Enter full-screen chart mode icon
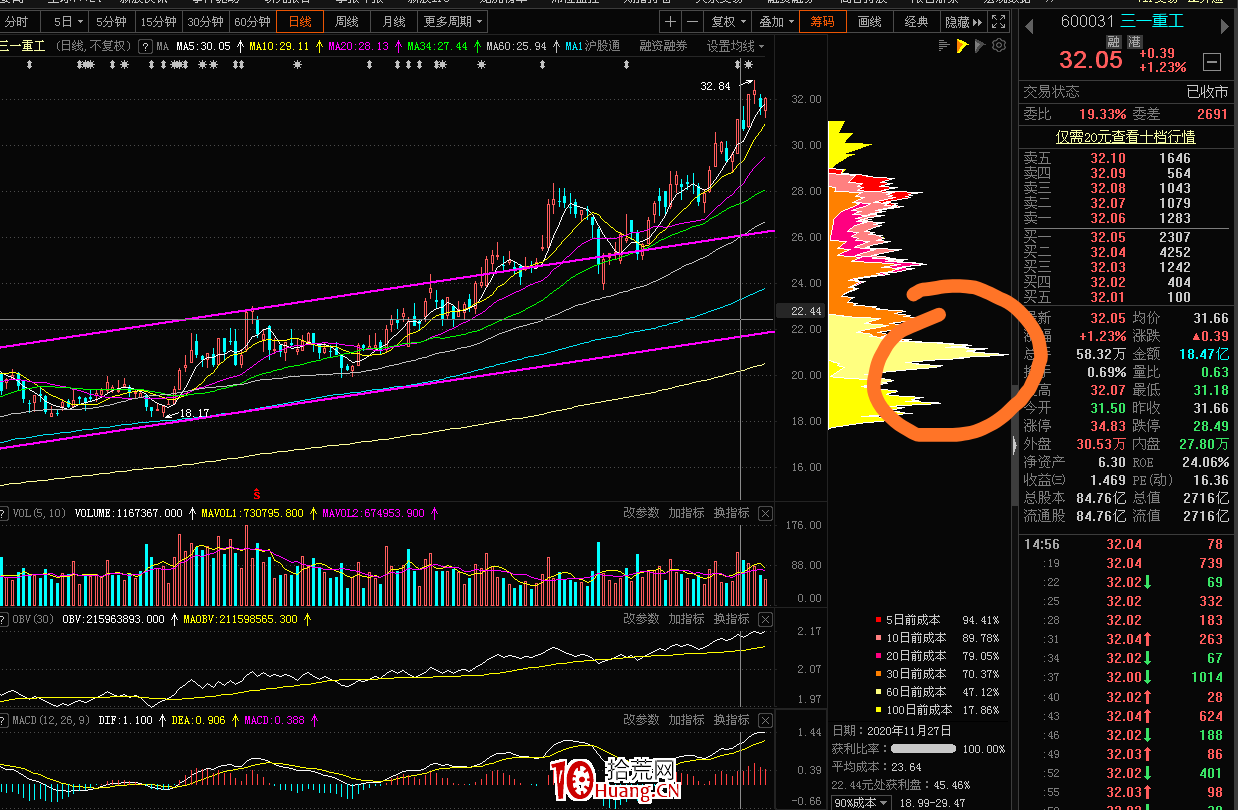Screen dimensions: 1238x810 (x=998, y=21)
